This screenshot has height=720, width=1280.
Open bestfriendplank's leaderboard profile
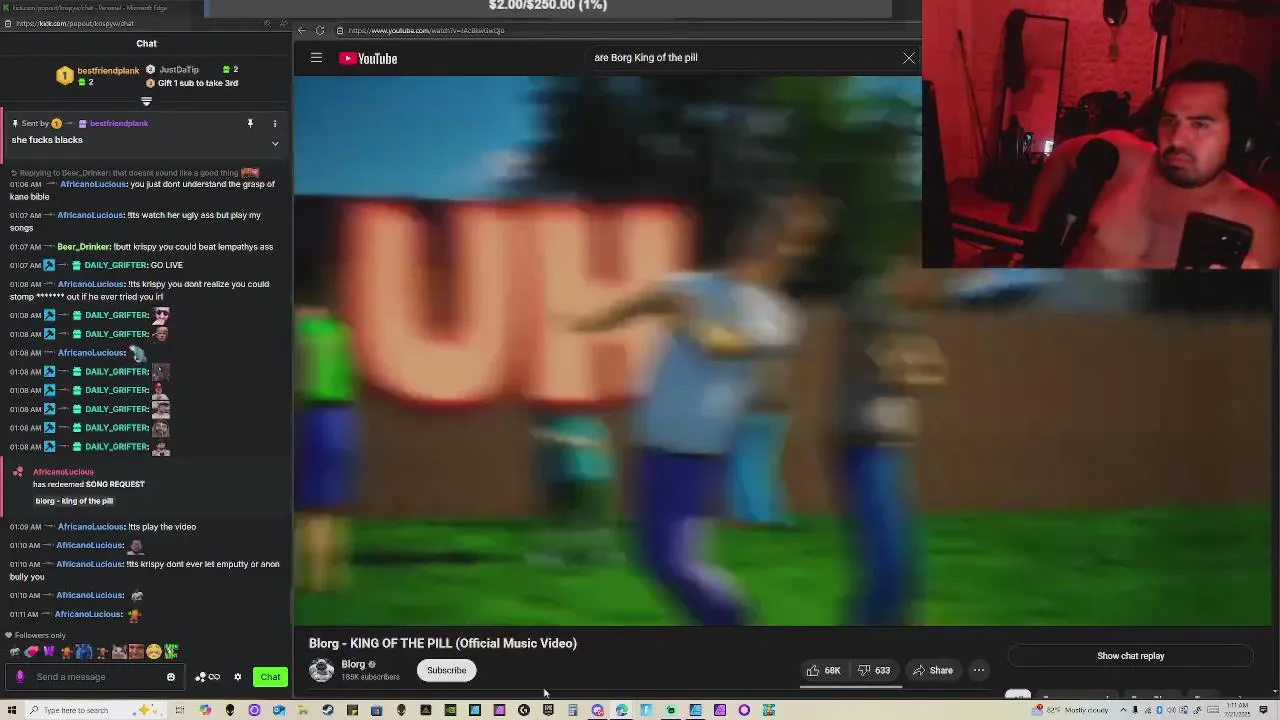(x=108, y=71)
